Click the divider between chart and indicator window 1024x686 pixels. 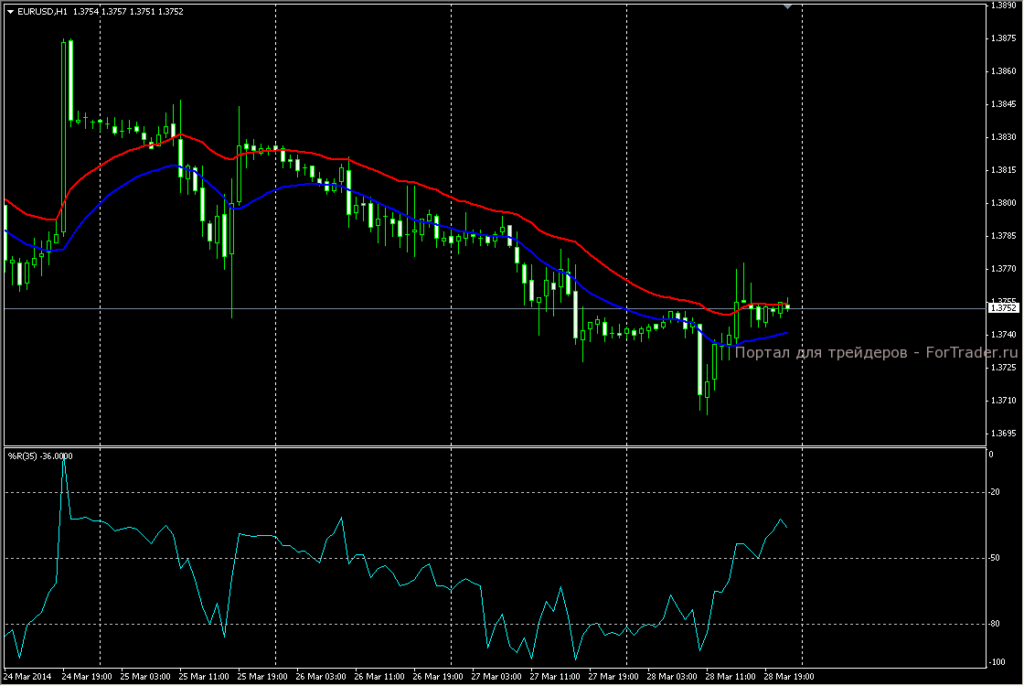pyautogui.click(x=490, y=445)
